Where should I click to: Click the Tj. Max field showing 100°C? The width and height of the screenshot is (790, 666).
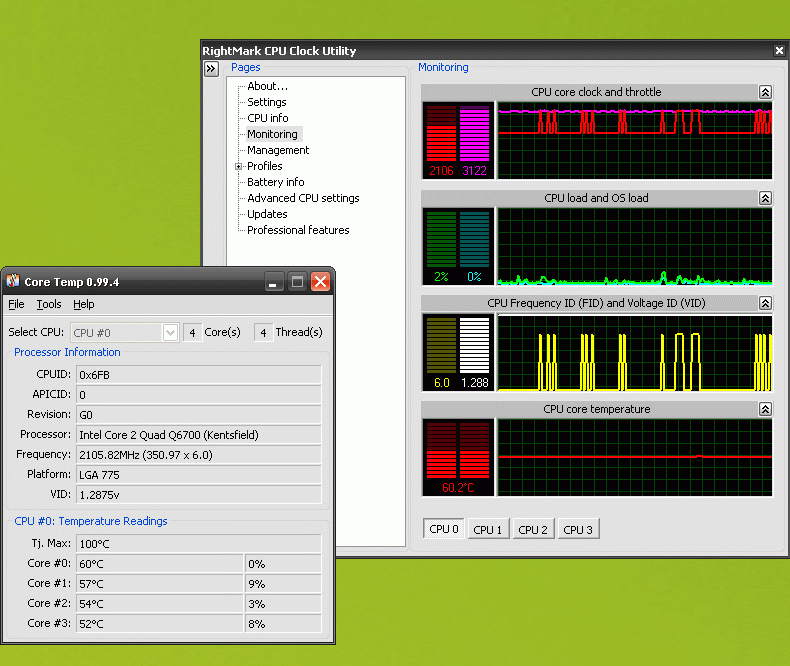[199, 544]
